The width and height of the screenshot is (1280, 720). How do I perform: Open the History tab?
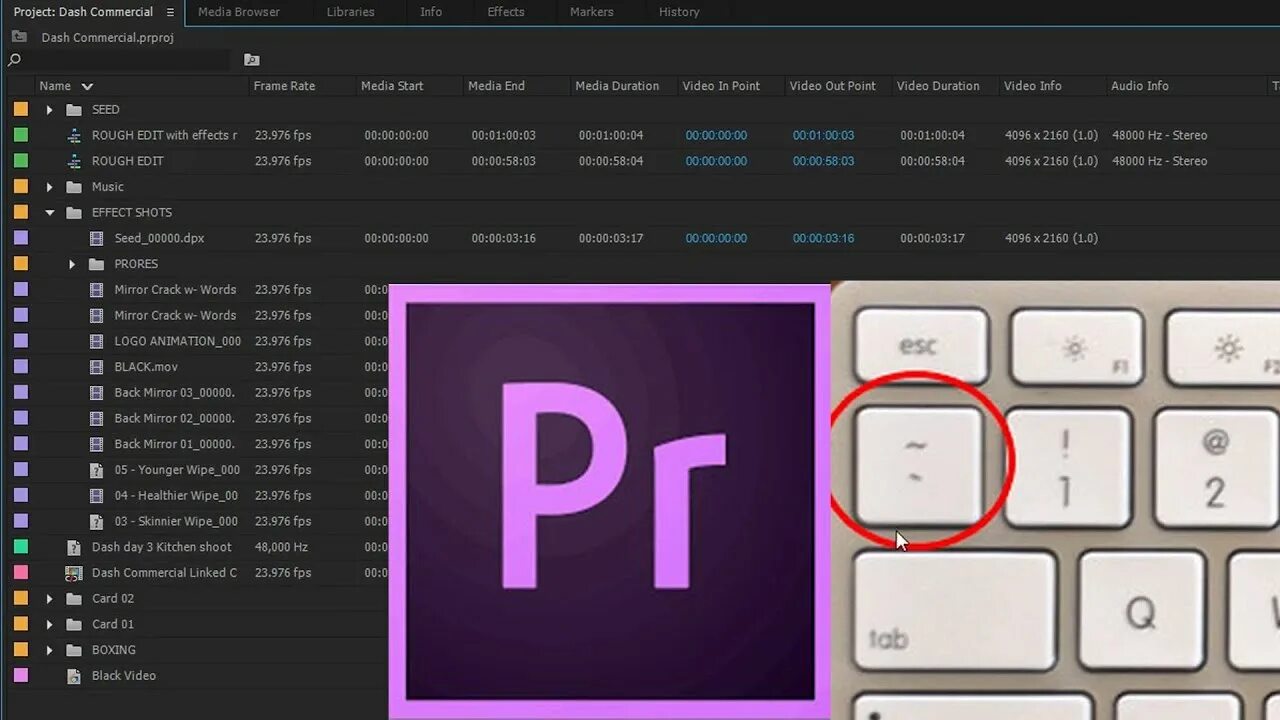click(679, 12)
